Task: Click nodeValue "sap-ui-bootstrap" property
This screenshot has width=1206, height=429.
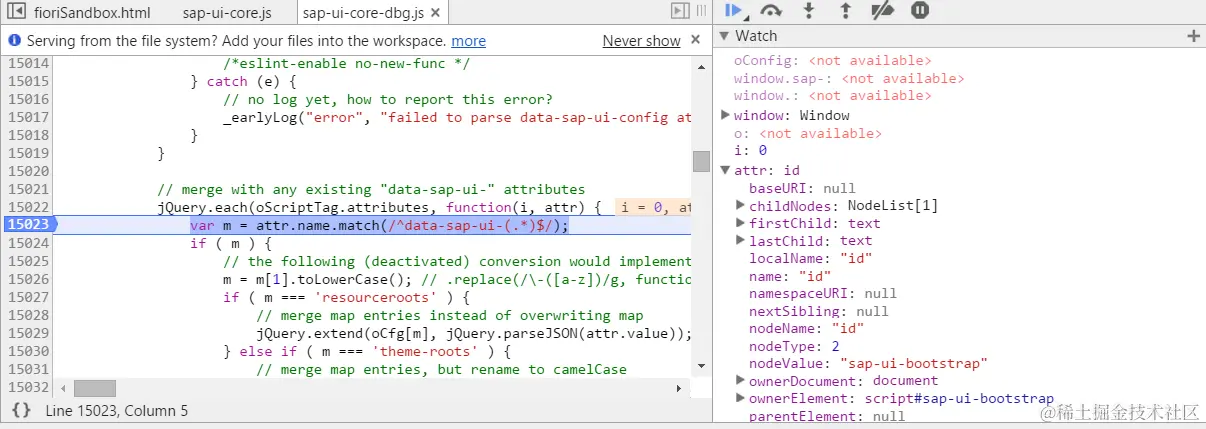Action: 869,363
